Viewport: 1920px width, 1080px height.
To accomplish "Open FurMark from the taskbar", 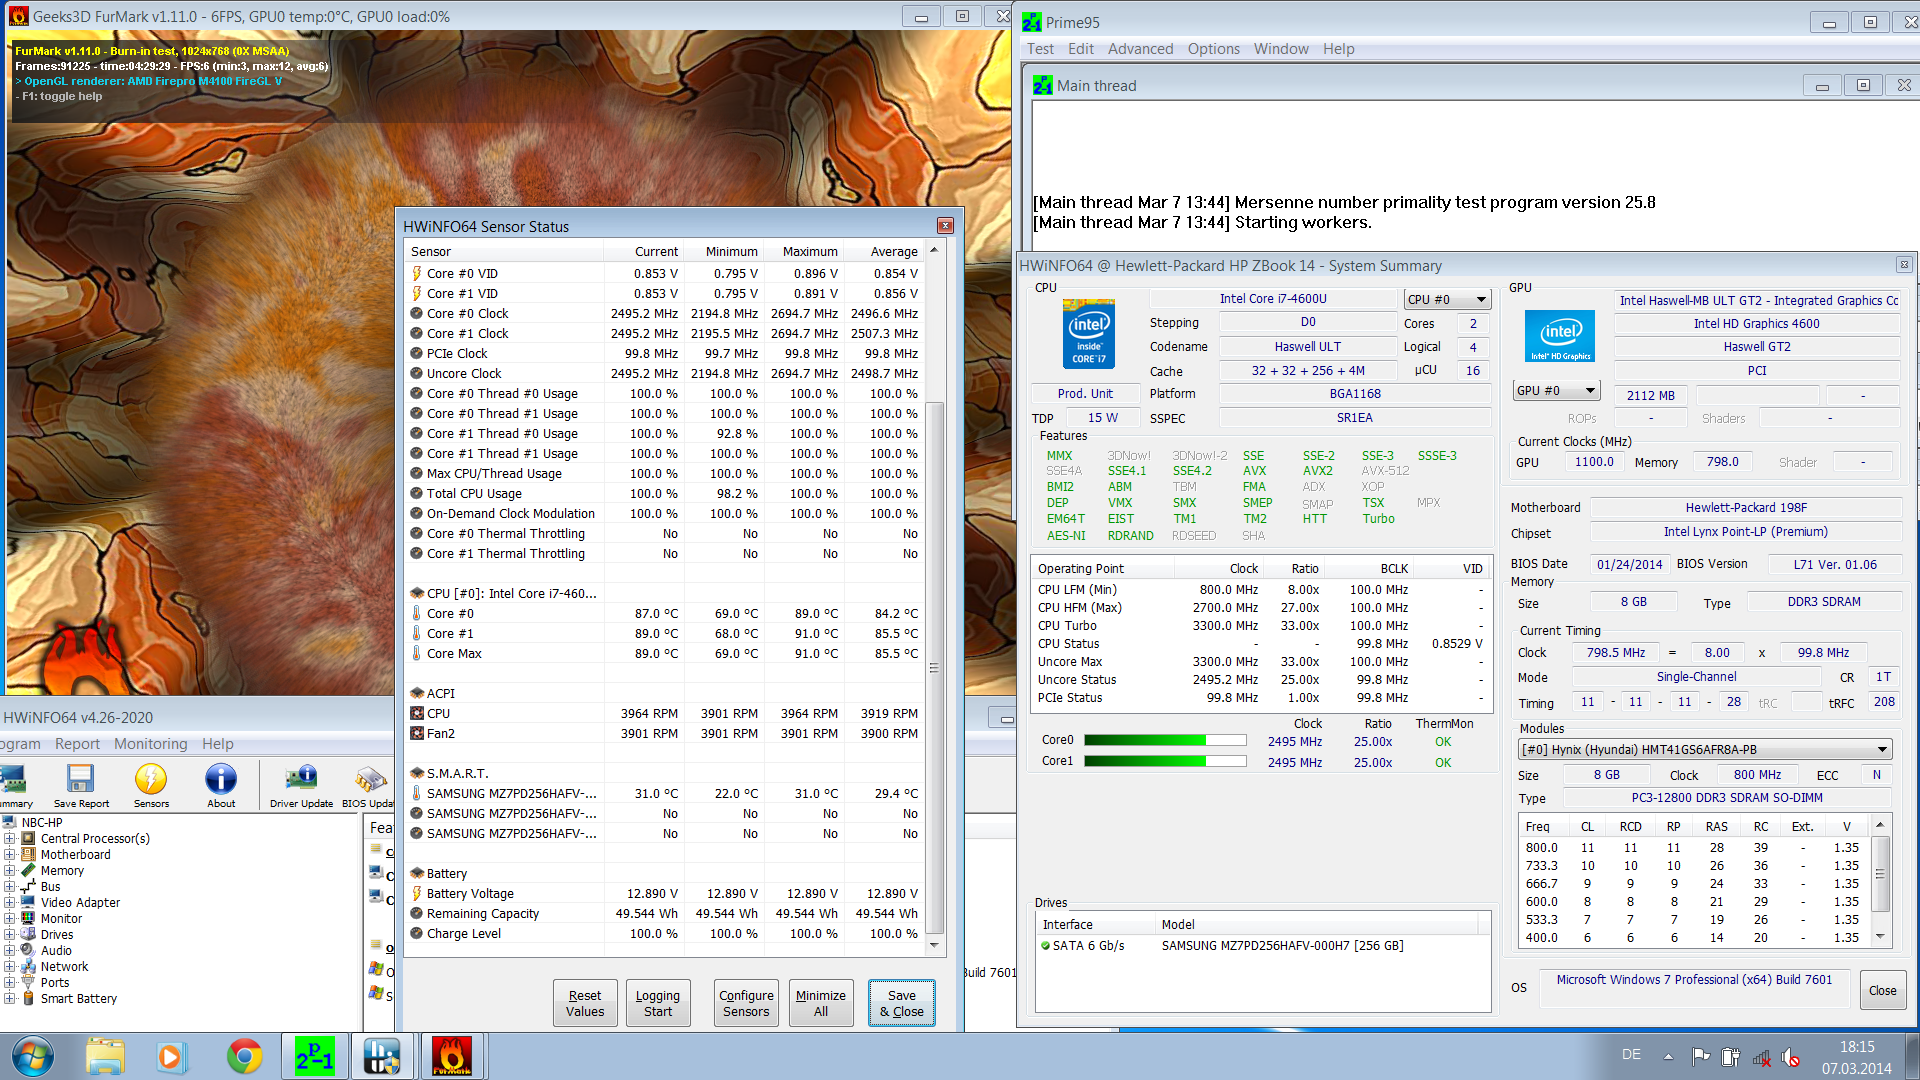I will pyautogui.click(x=451, y=1057).
